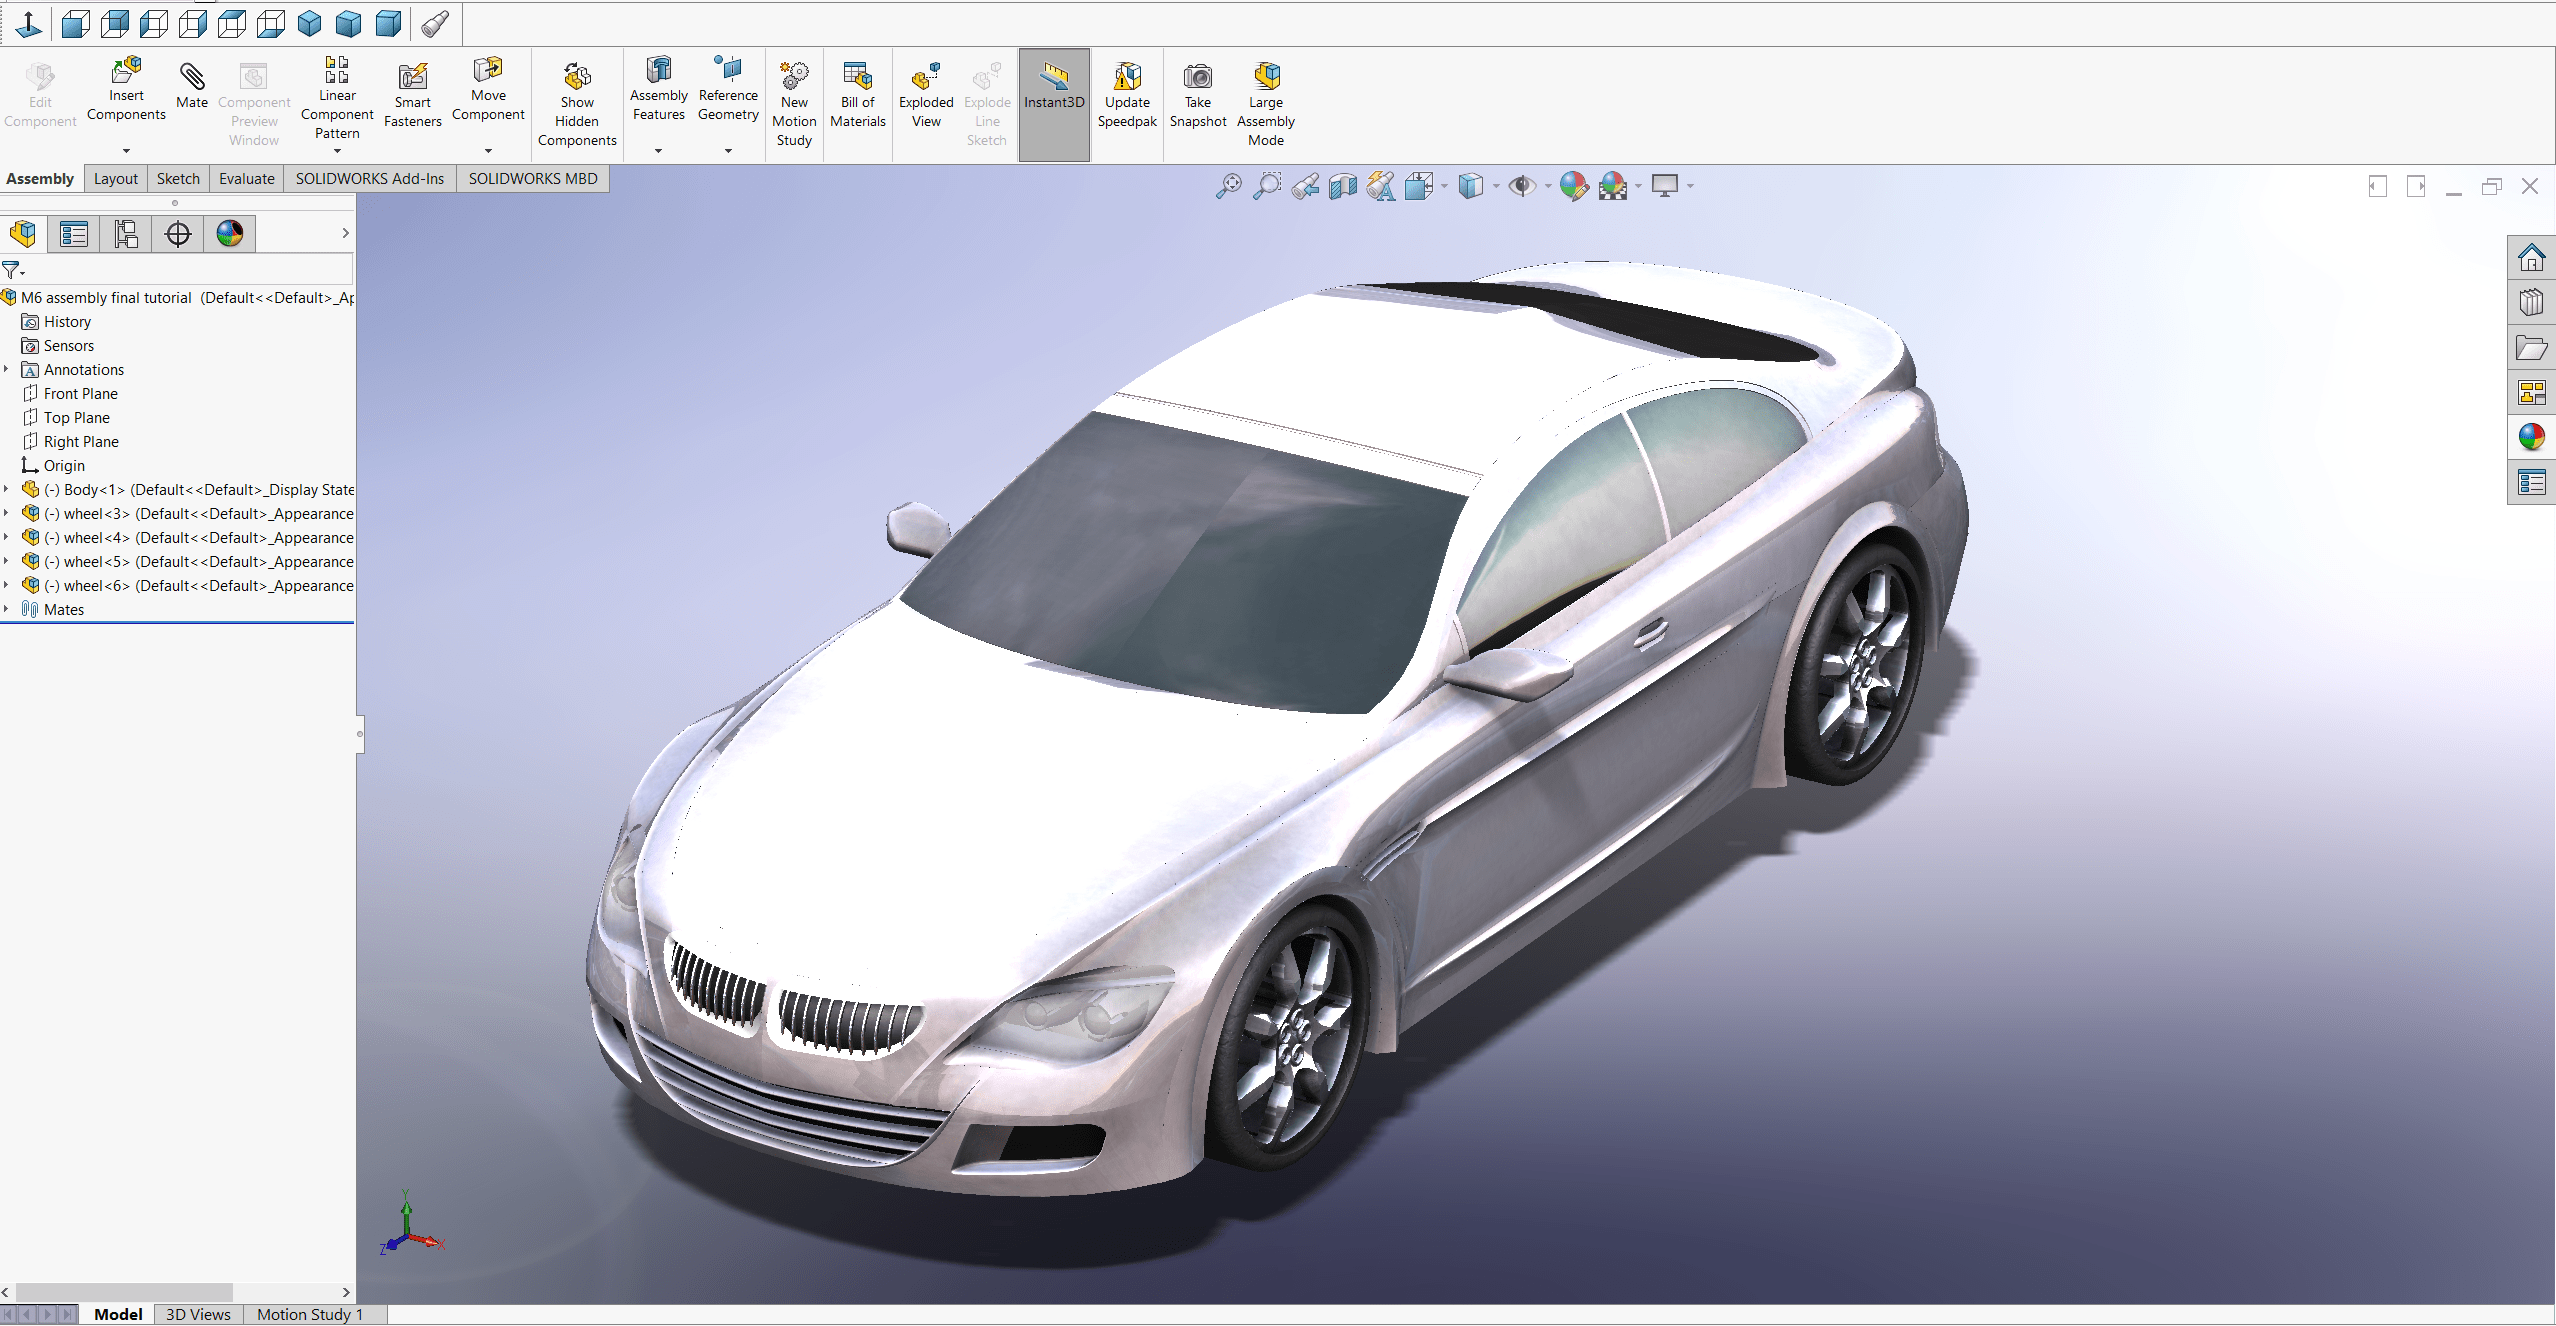Viewport: 2556px width, 1326px height.
Task: Switch to the Dimetric view
Action: (x=388, y=23)
